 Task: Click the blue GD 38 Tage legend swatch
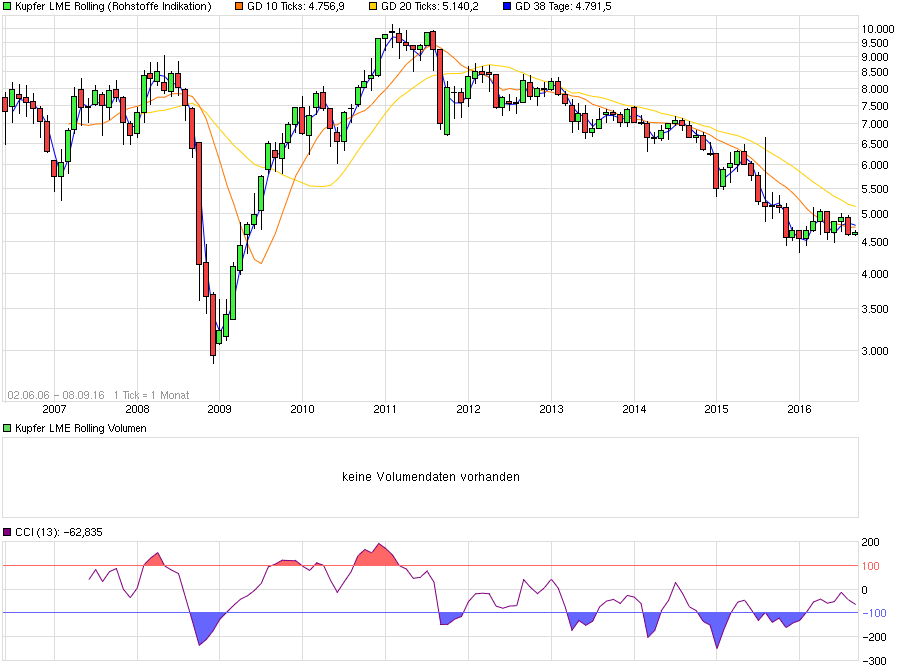[x=507, y=7]
